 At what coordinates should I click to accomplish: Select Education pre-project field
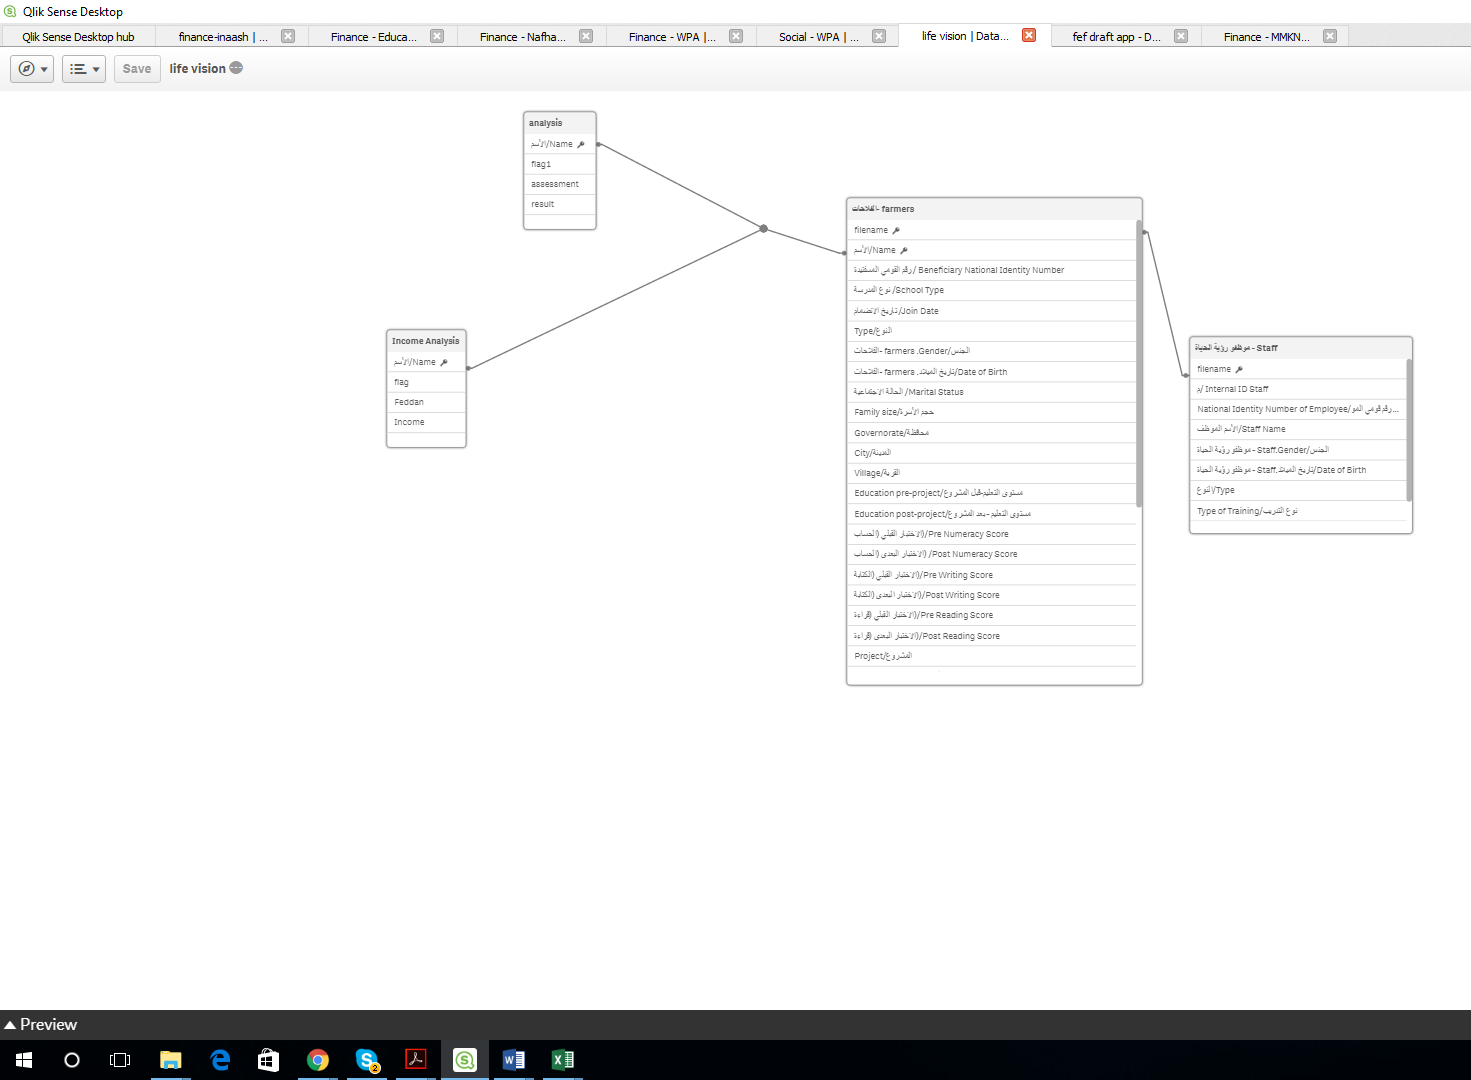(992, 493)
